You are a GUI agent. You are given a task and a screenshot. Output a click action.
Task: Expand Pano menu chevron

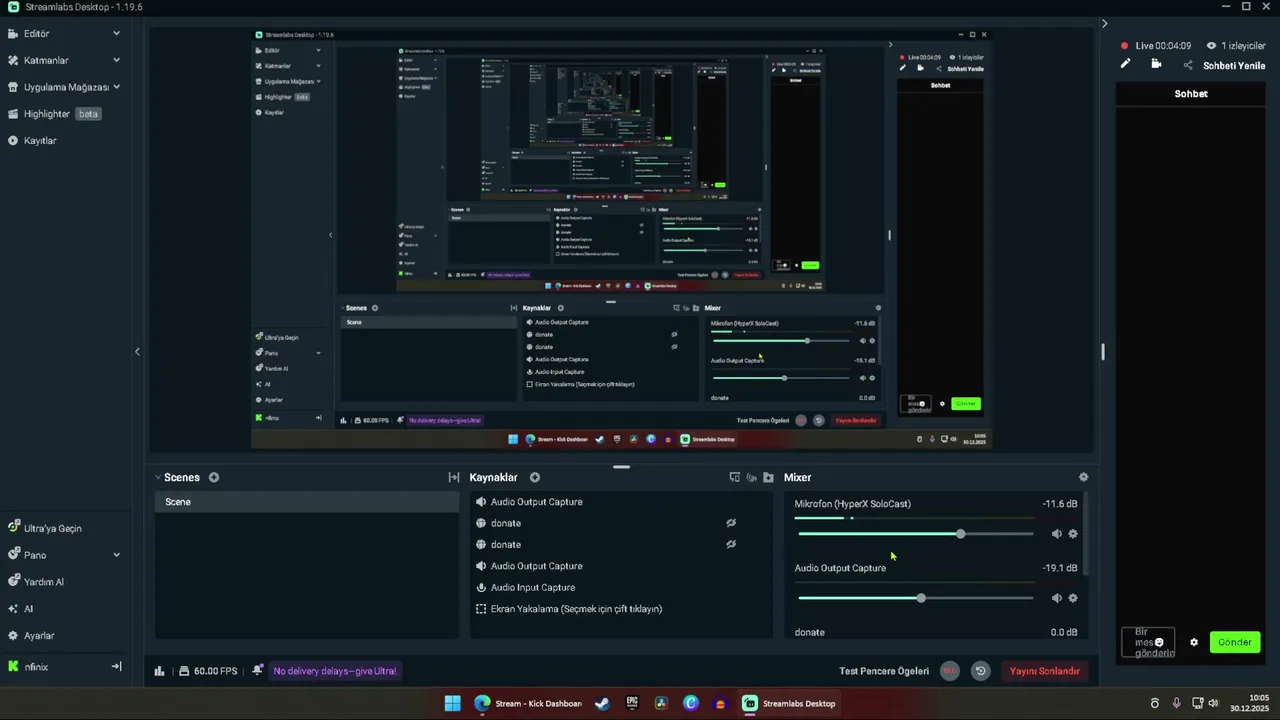116,555
